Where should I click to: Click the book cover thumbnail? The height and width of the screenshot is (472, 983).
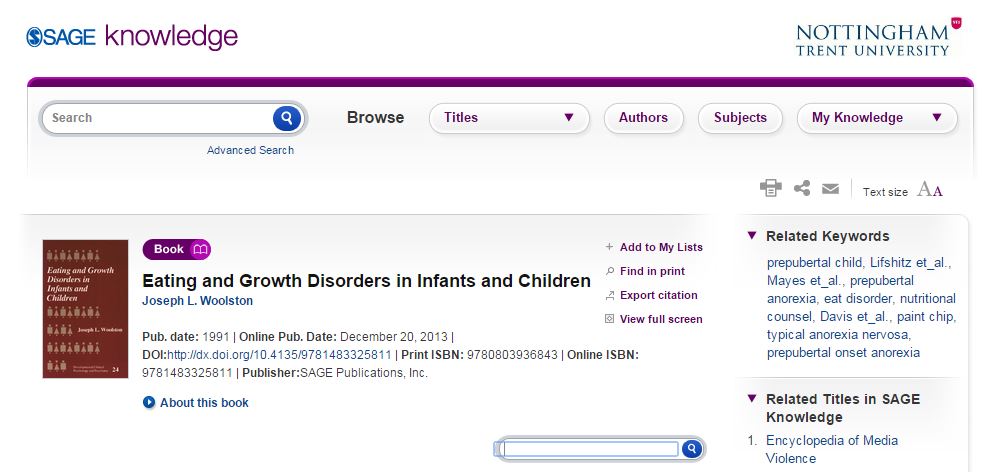[86, 309]
